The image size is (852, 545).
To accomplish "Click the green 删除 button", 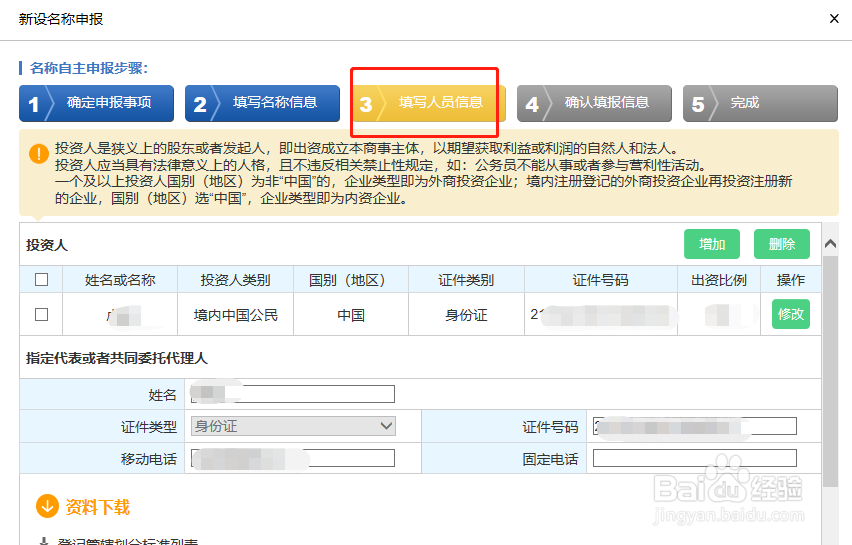I will (782, 244).
